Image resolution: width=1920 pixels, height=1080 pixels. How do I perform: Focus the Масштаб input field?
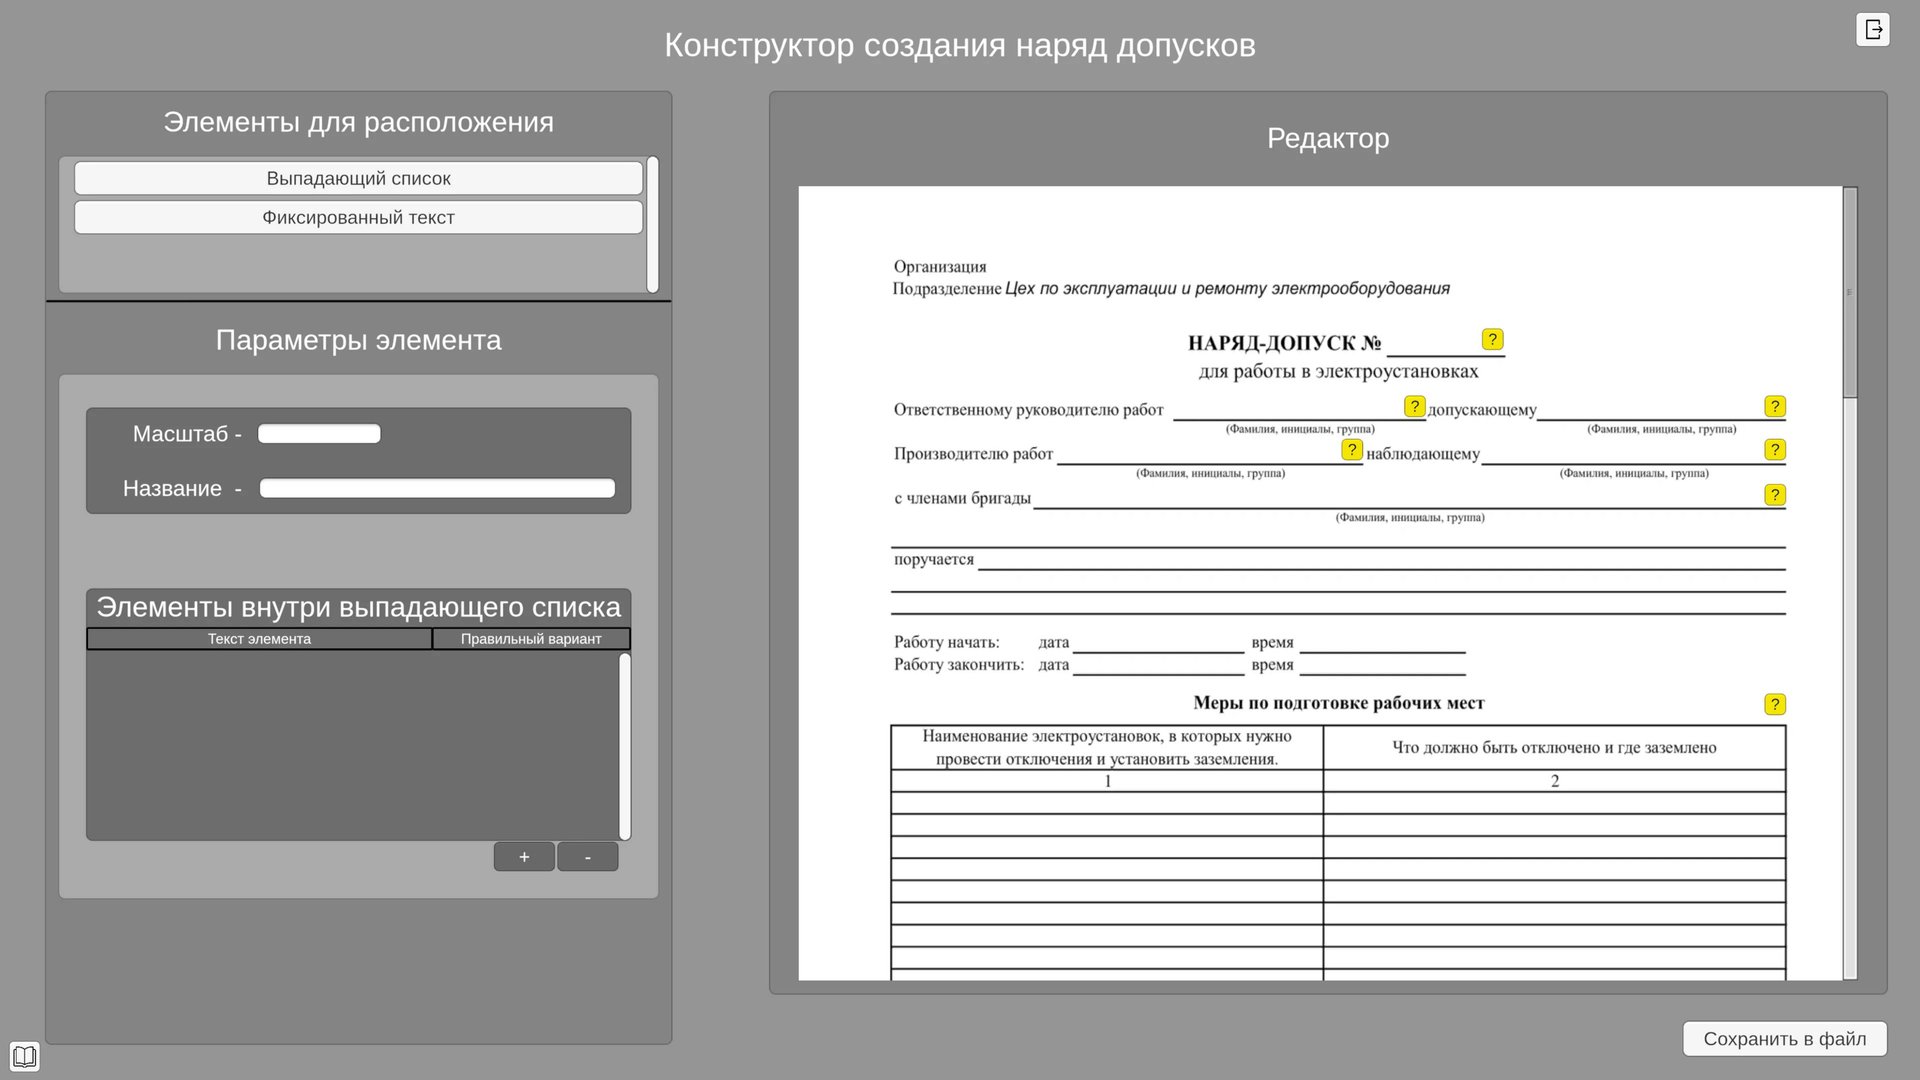pyautogui.click(x=319, y=434)
